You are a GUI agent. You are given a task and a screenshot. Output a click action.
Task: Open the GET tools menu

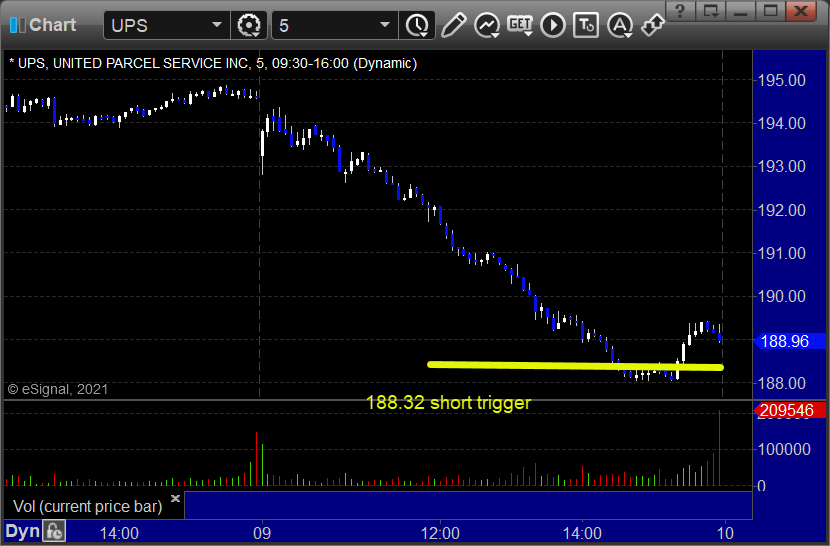520,25
